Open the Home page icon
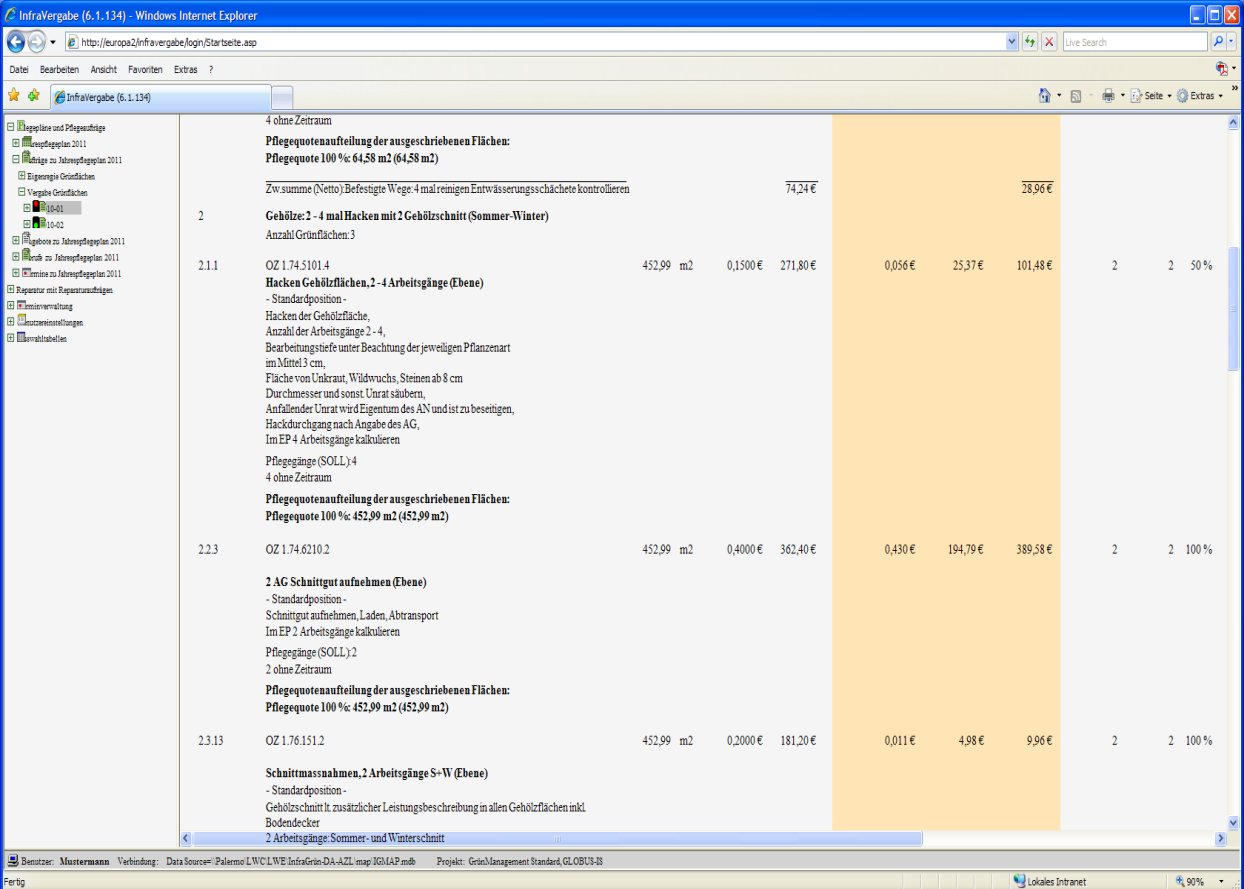This screenshot has height=889, width=1244. 1045,96
